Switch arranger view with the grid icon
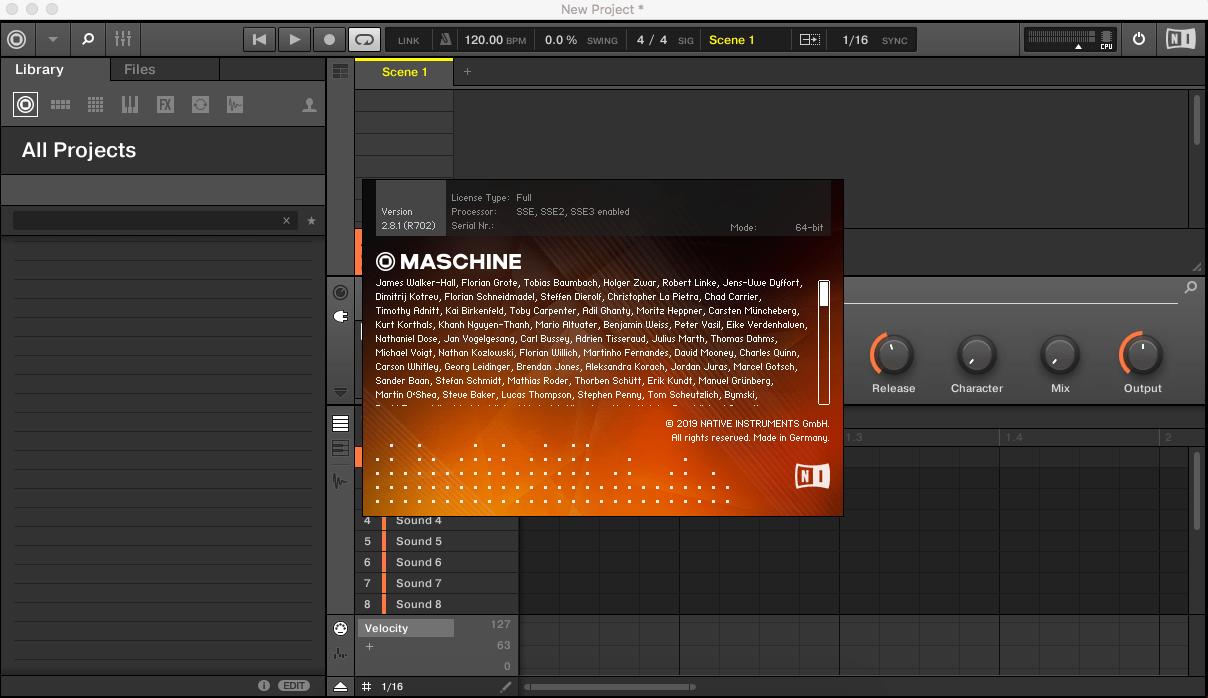 pyautogui.click(x=341, y=71)
